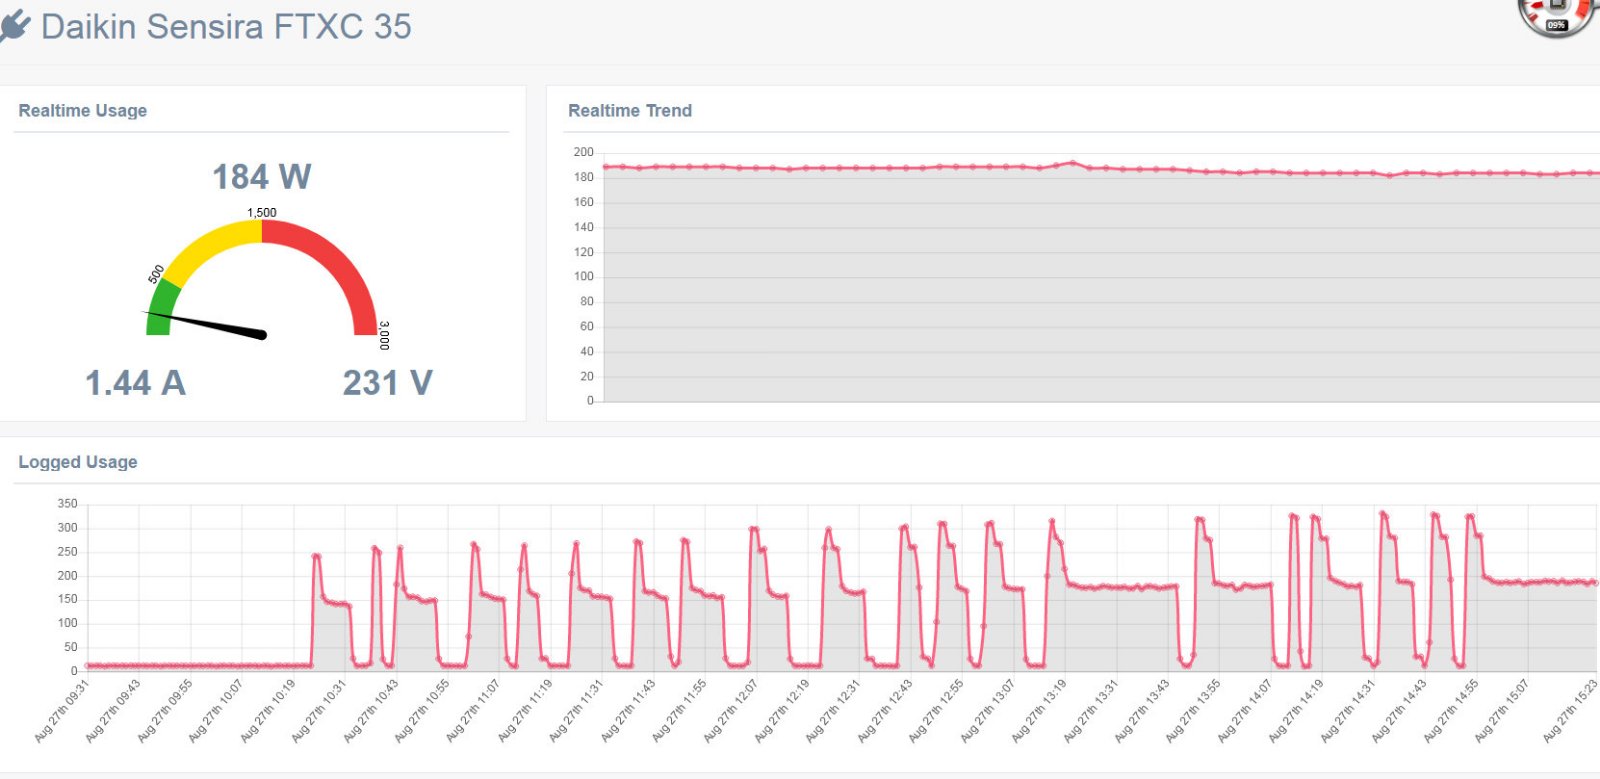Click the 1.44 A current reading
The height and width of the screenshot is (779, 1600).
tap(135, 383)
